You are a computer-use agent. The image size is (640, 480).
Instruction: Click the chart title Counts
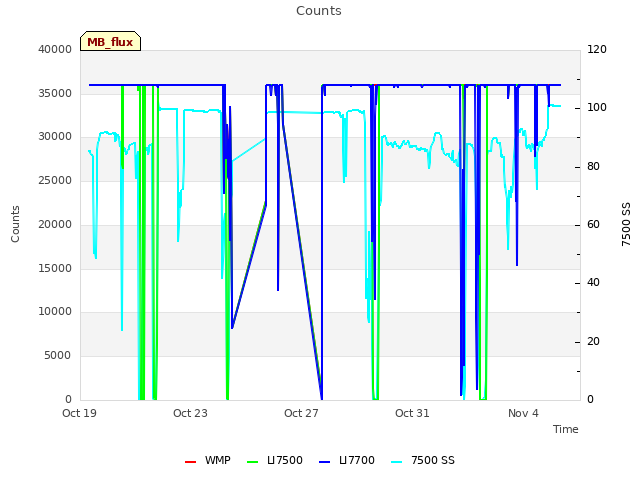click(x=319, y=11)
